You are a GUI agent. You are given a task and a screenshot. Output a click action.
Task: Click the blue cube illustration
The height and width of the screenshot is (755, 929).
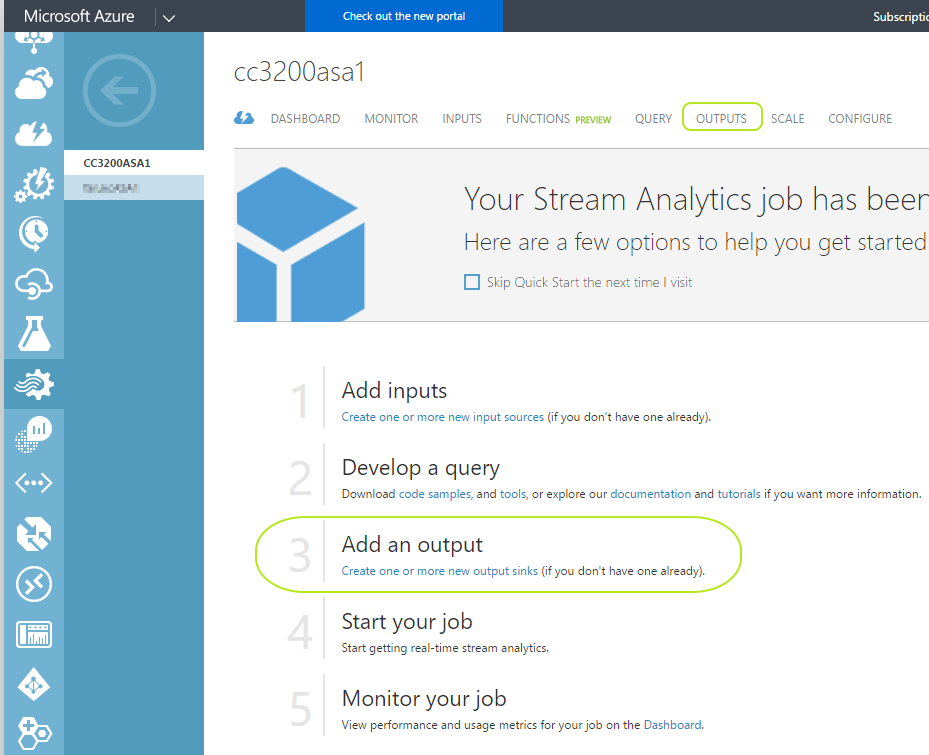tap(300, 244)
